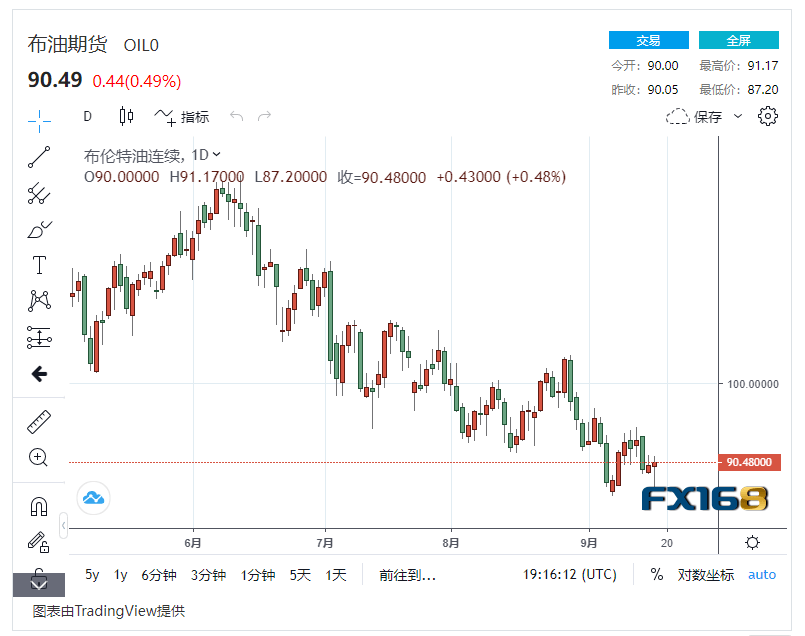Open the chart patterns tool

pos(39,301)
